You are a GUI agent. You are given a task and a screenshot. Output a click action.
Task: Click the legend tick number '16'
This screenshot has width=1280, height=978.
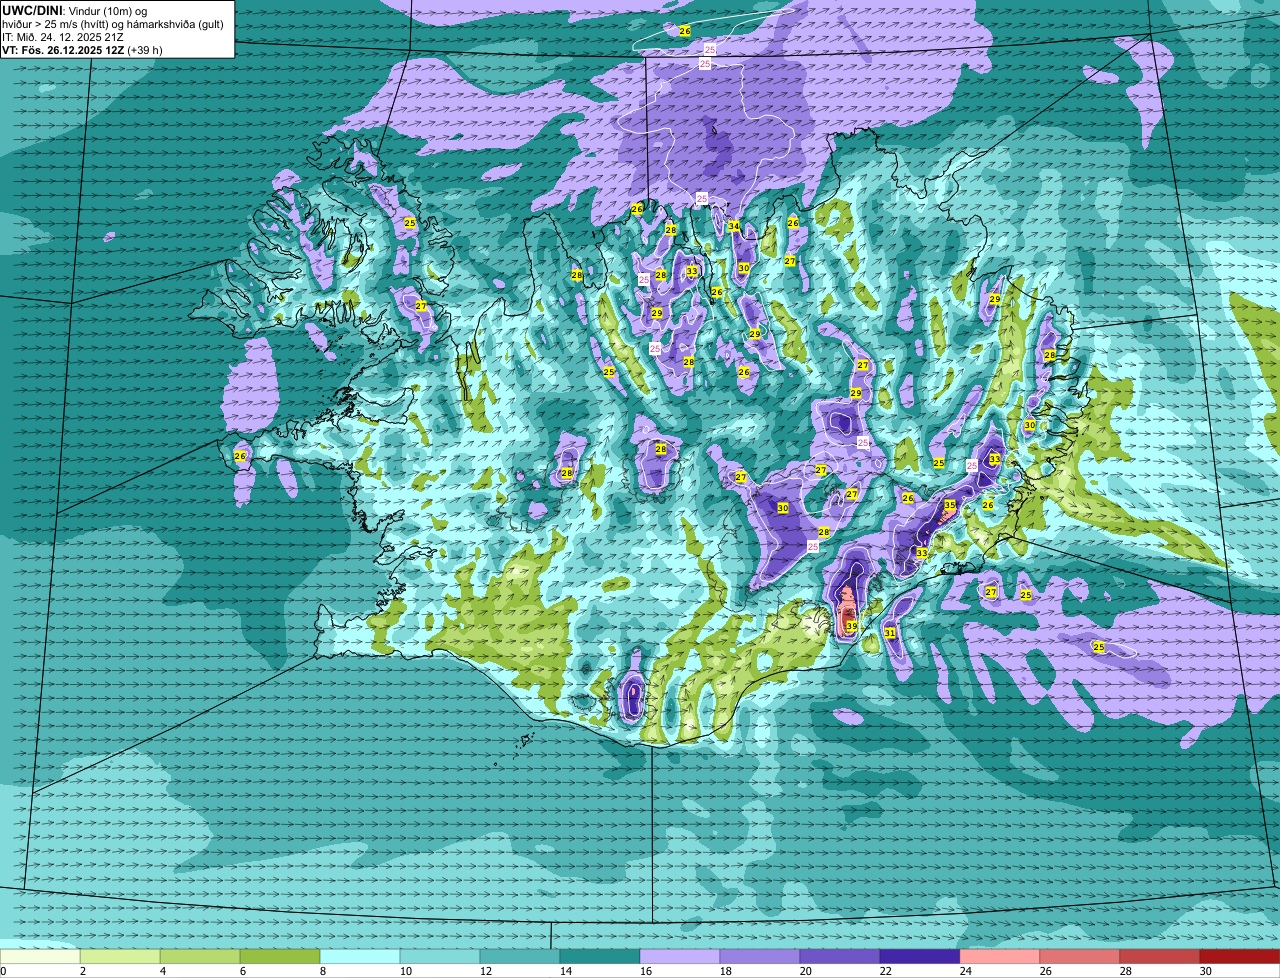point(646,971)
